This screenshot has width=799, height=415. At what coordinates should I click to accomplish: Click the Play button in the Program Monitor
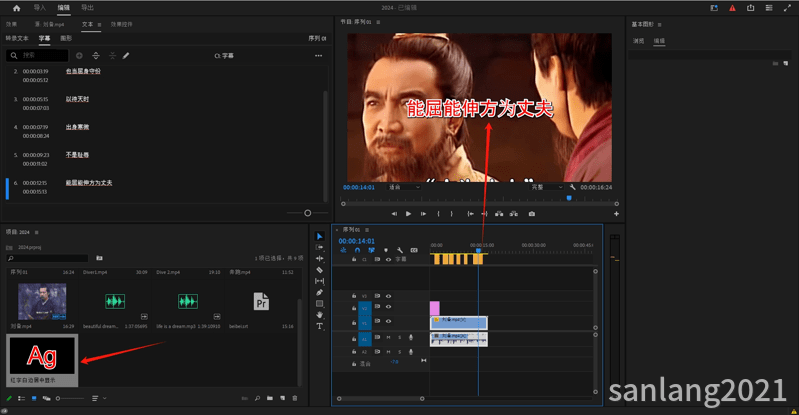coord(408,214)
